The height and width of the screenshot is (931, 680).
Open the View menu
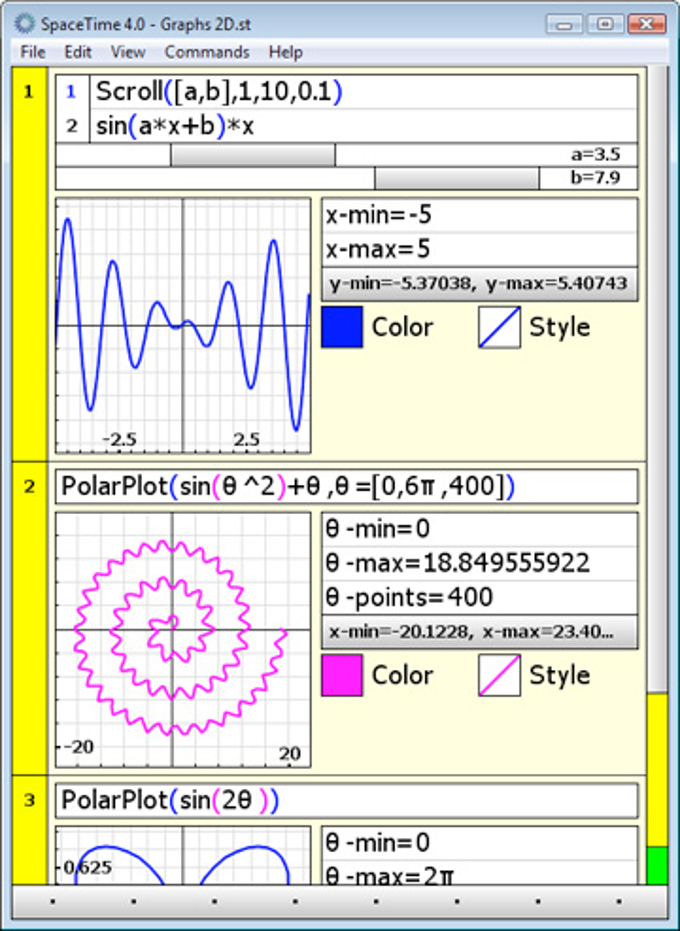128,52
